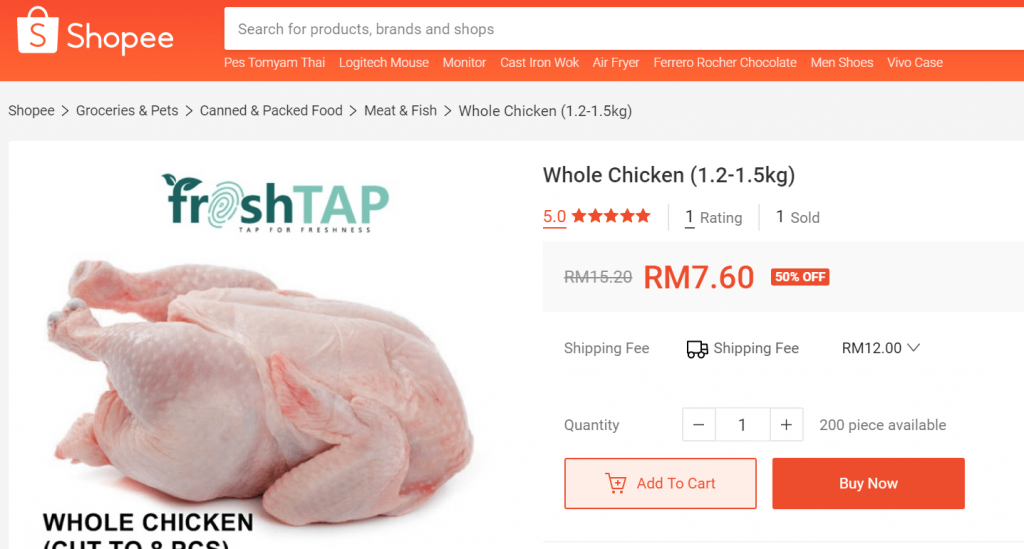Click the freshTAP brand logo

[x=275, y=203]
